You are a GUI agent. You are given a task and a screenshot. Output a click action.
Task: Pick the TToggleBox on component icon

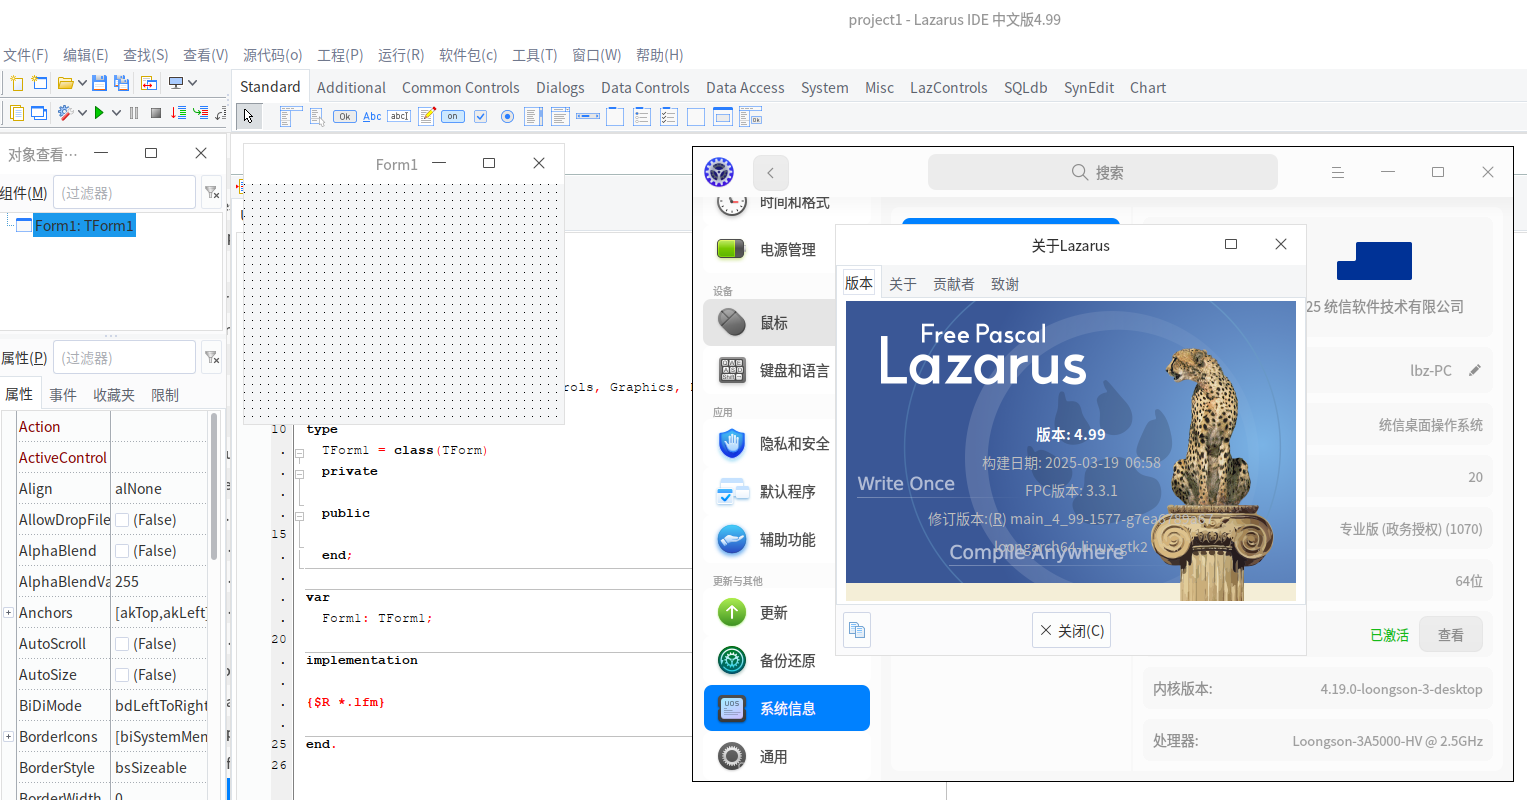coord(453,116)
